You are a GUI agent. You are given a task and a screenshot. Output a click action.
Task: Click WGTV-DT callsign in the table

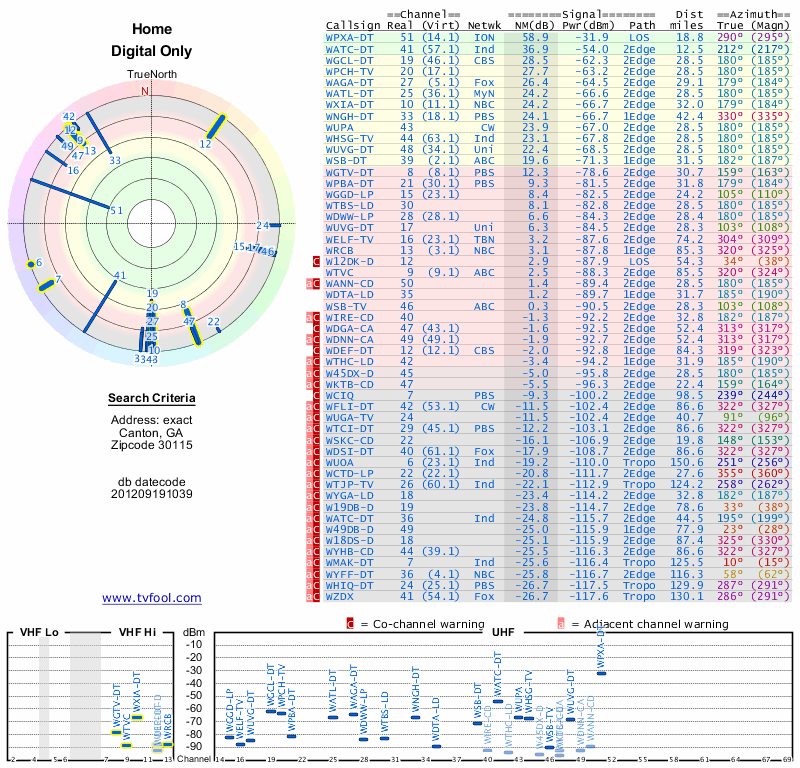coord(349,172)
